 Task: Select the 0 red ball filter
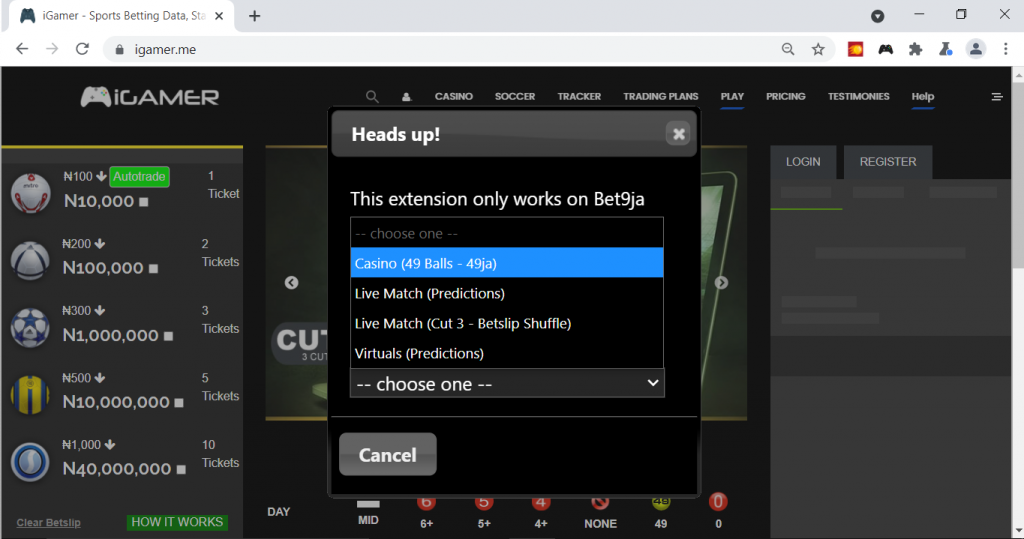pyautogui.click(x=718, y=502)
